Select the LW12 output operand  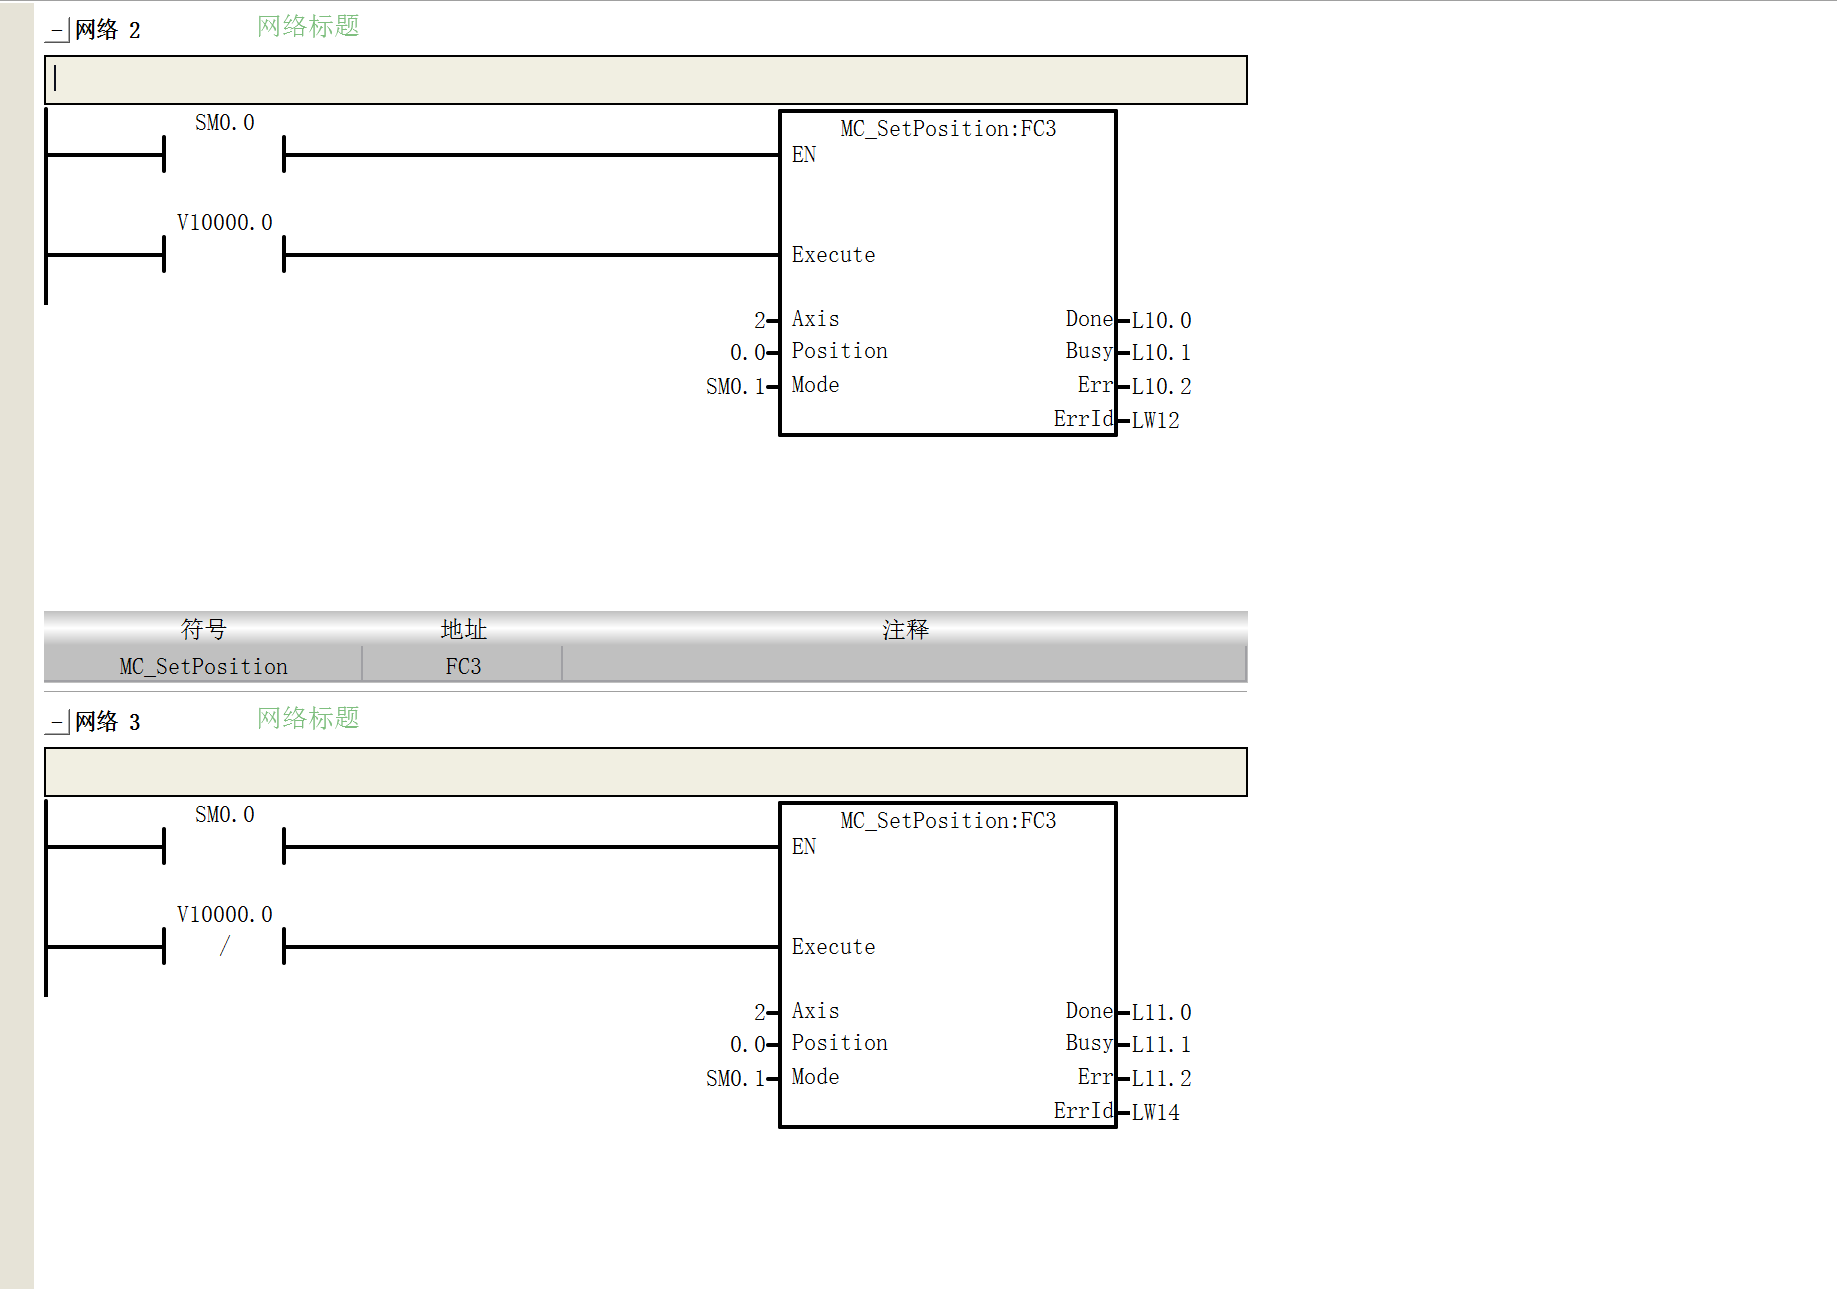pos(1155,421)
